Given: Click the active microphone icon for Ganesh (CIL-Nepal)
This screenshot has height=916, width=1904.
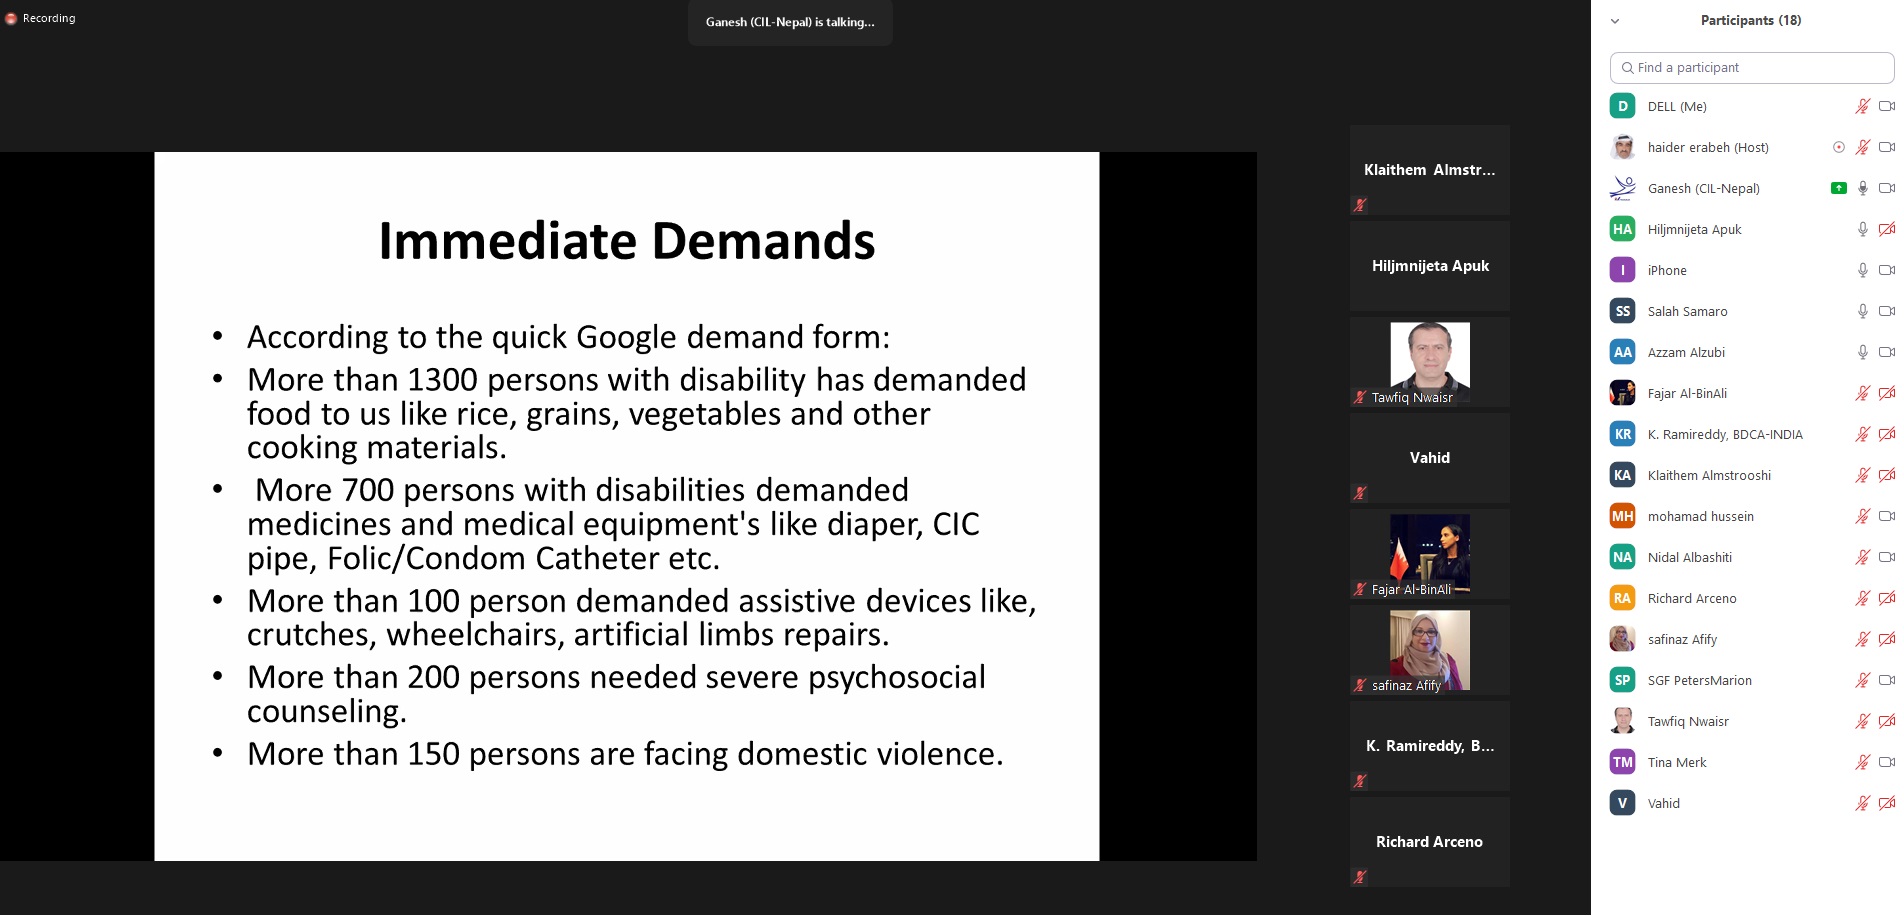Looking at the screenshot, I should tap(1862, 188).
